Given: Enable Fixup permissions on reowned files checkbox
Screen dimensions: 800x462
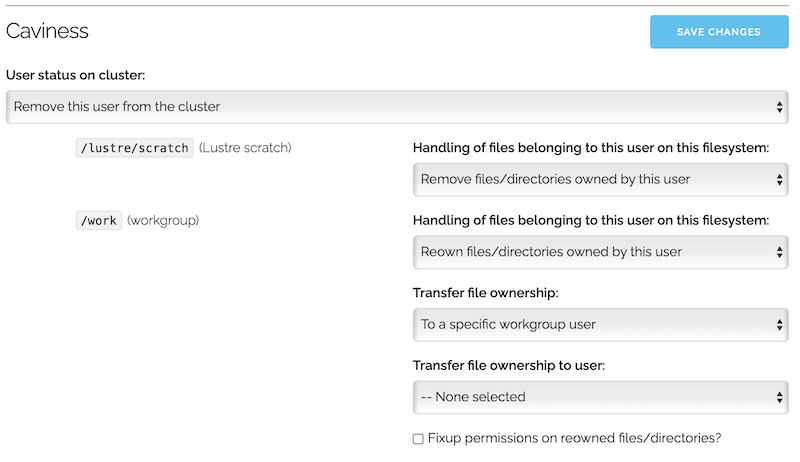Looking at the screenshot, I should coord(418,438).
